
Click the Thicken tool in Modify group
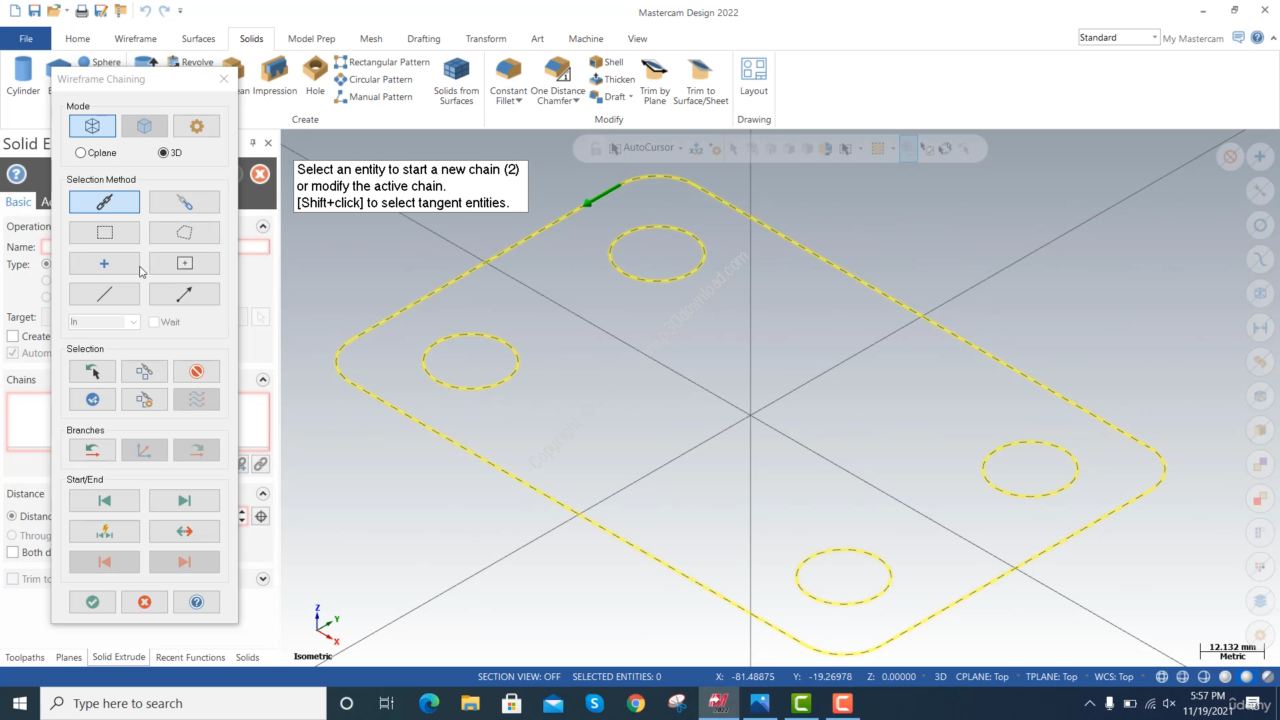612,79
